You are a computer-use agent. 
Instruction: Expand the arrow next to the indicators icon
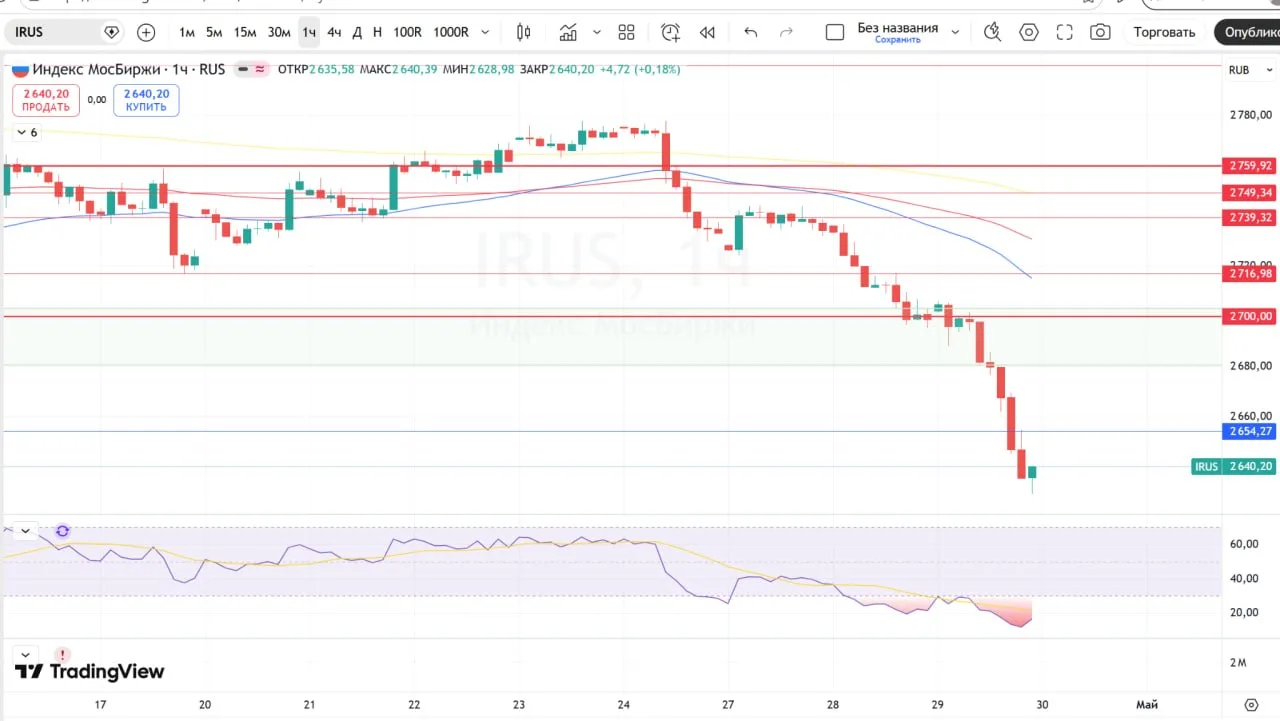point(597,32)
